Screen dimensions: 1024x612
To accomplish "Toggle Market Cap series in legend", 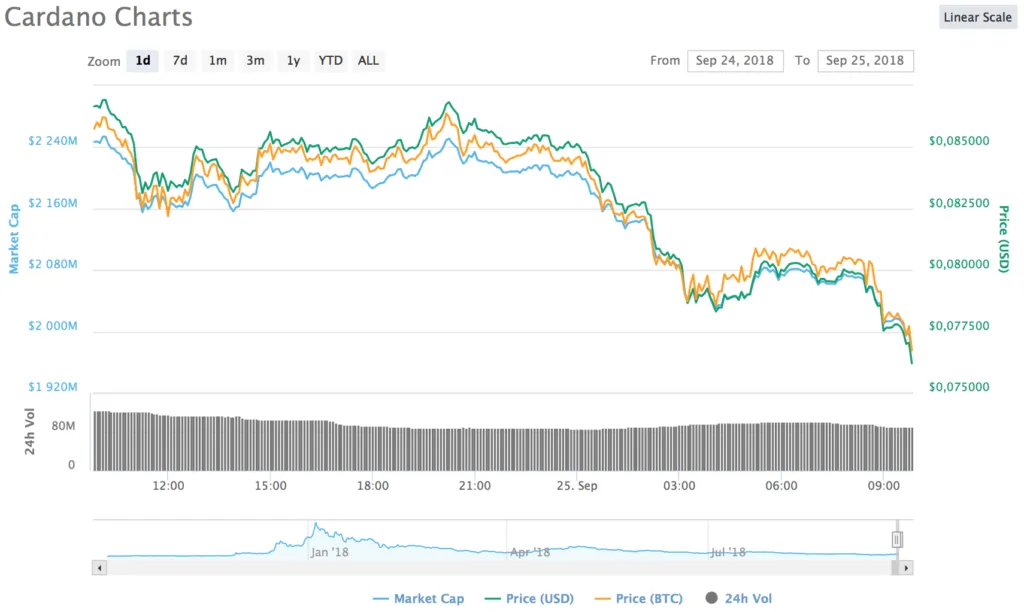I will (x=419, y=598).
